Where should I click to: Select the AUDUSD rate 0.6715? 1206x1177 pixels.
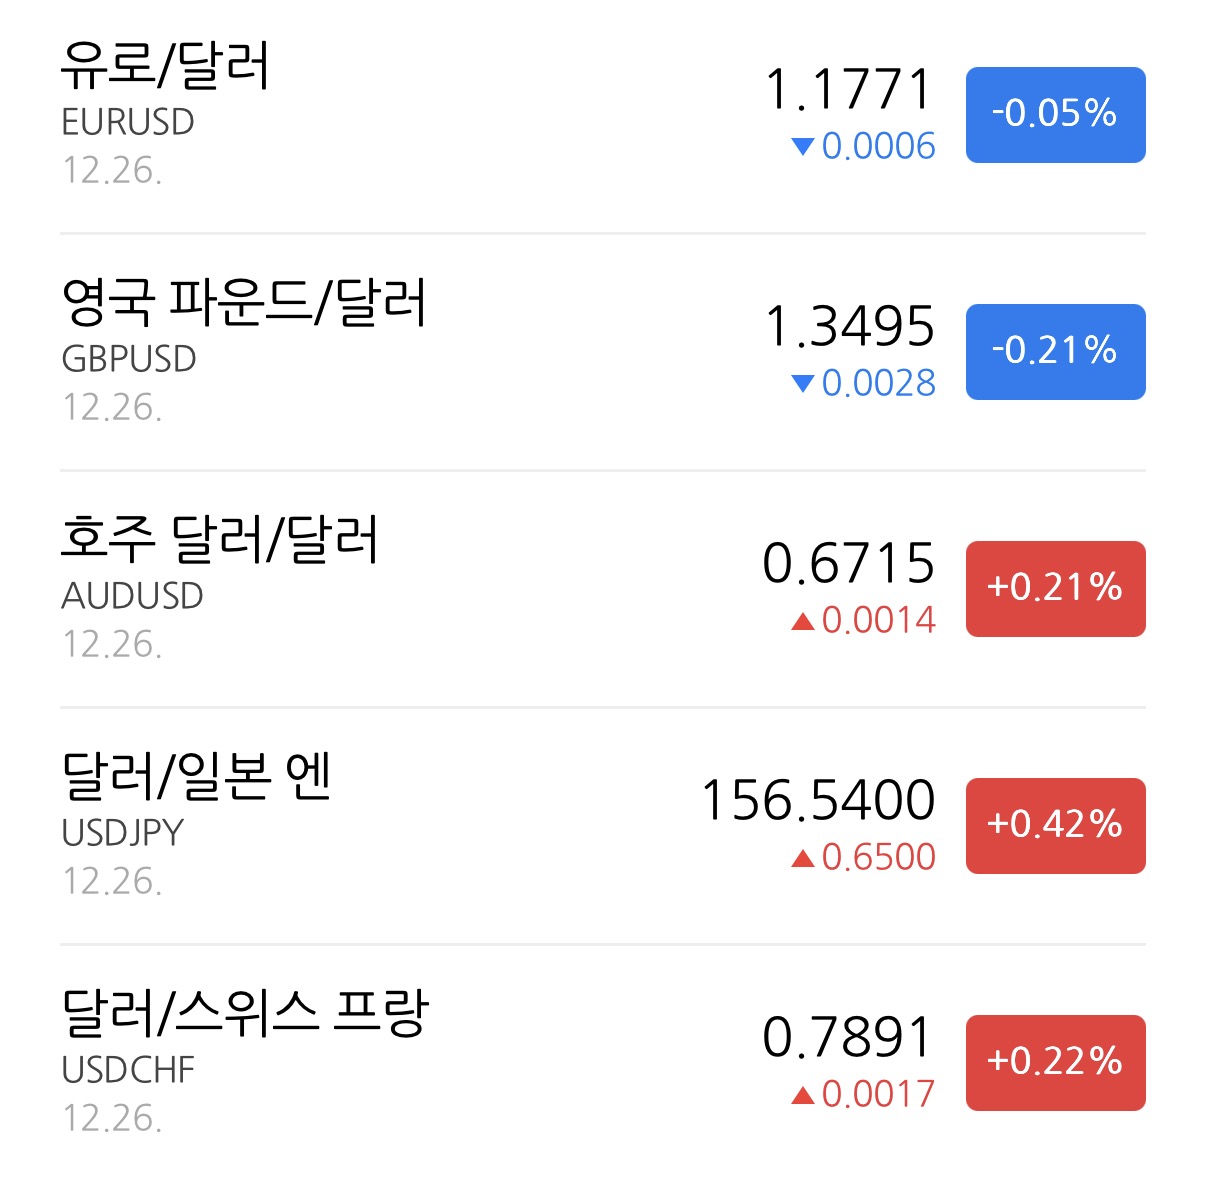848,564
